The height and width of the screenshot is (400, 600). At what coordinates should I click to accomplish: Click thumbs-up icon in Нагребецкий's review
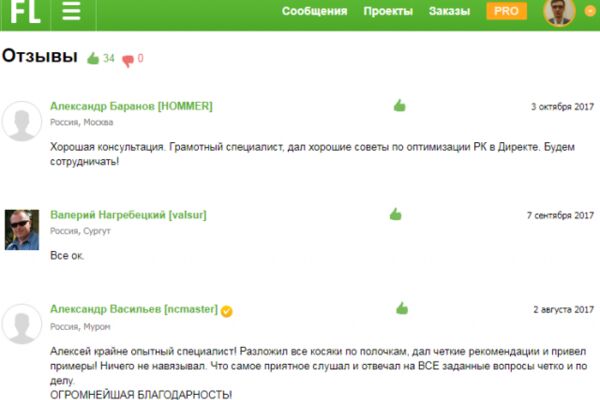coord(396,214)
